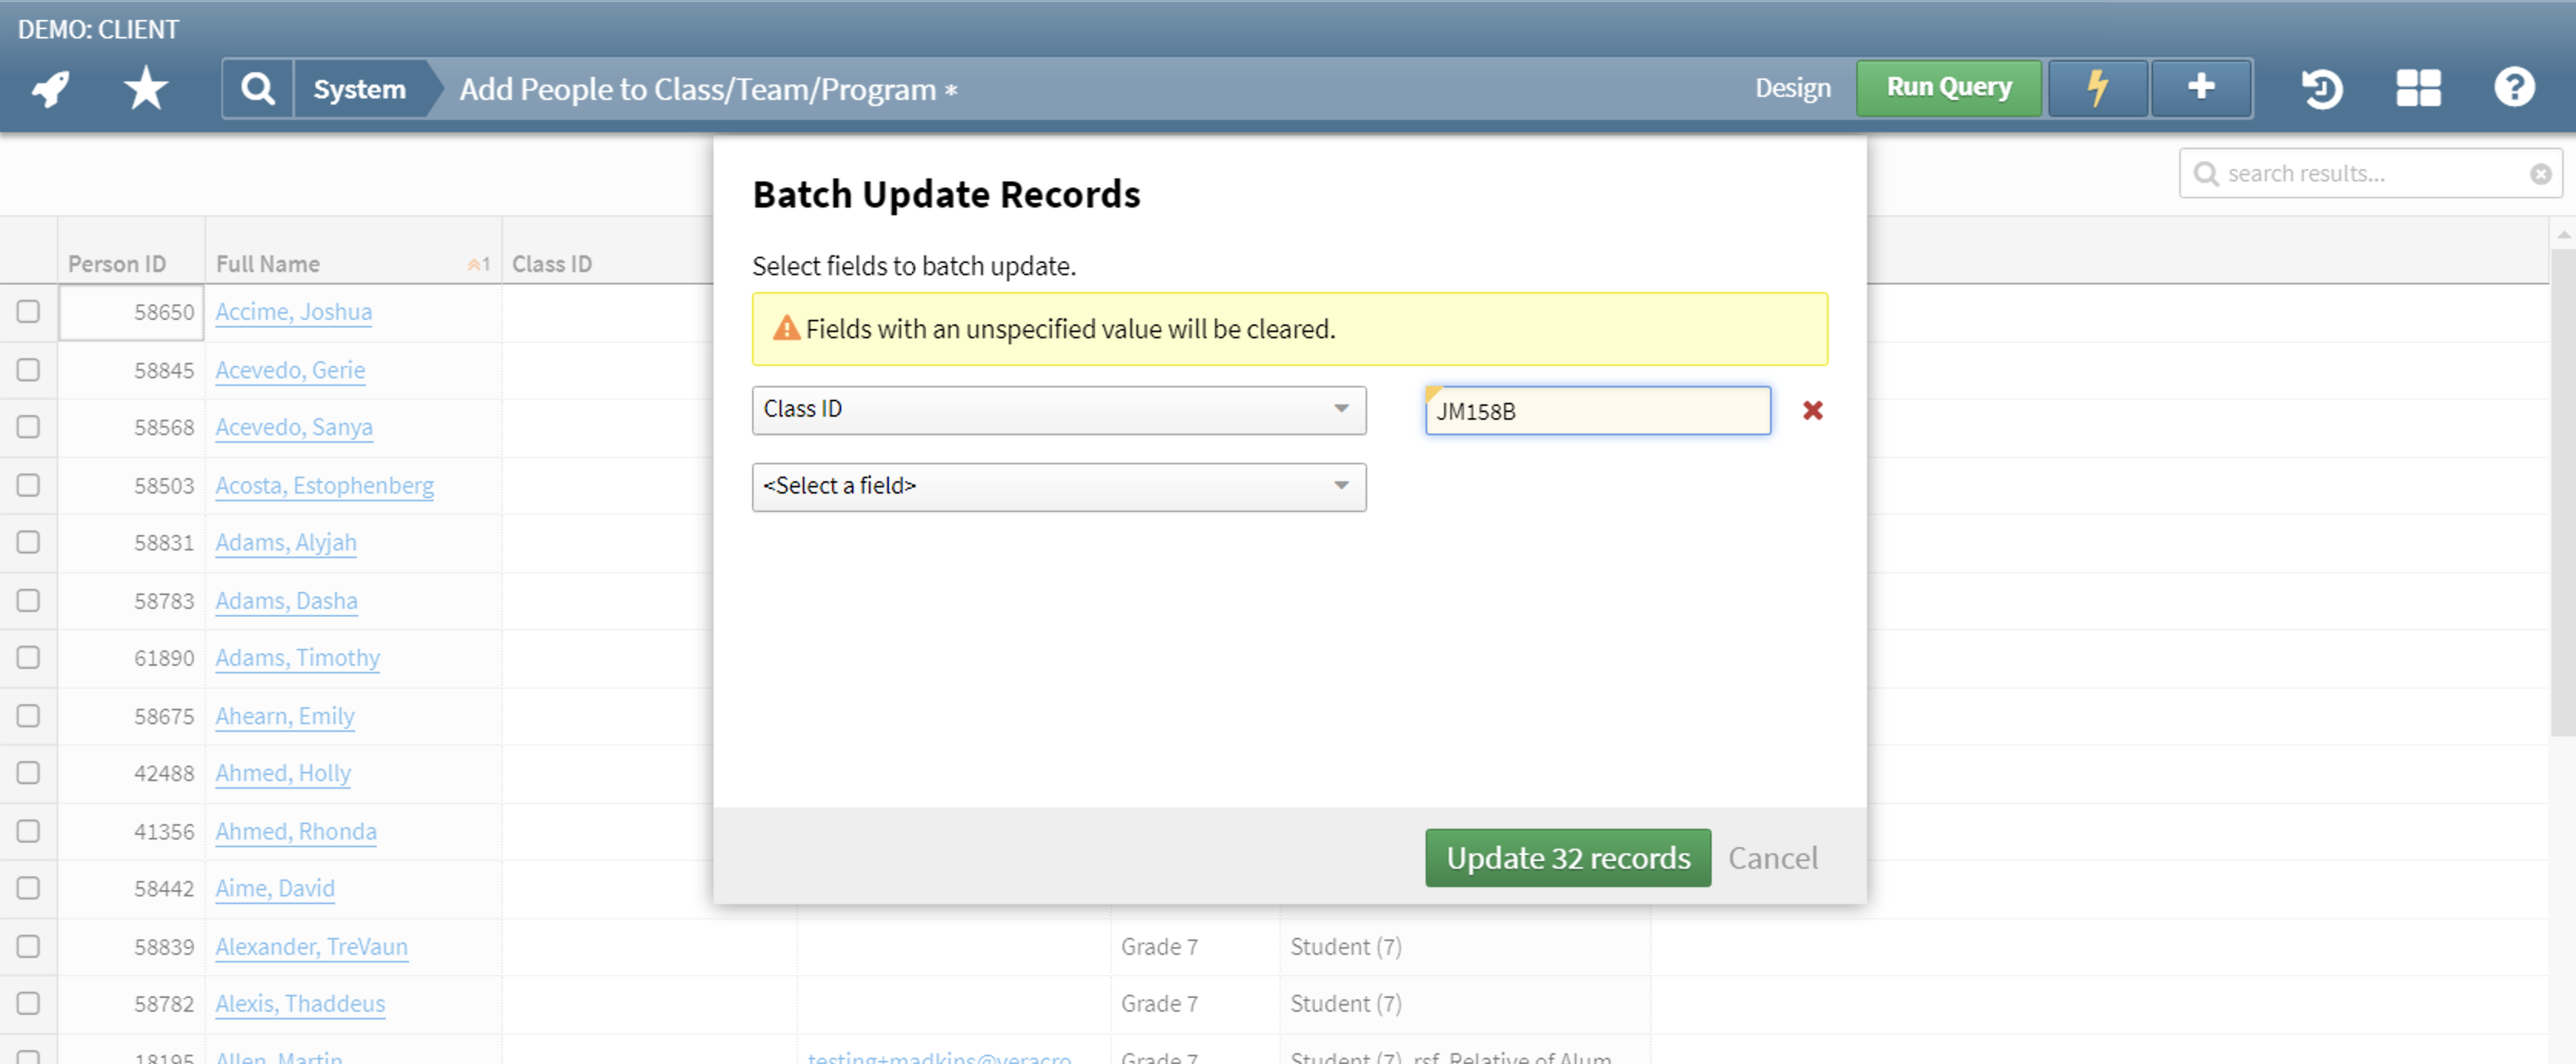
Task: Tick the checkbox beside Ahmed, Rhonda
Action: click(x=28, y=831)
